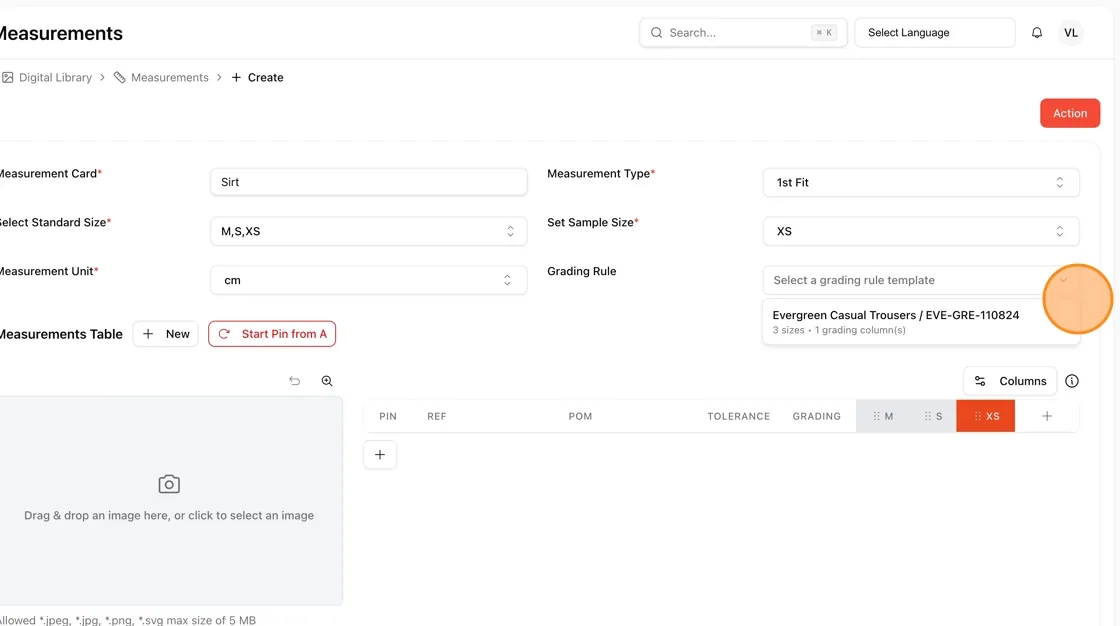Screen dimensions: 1120x626
Task: Click the notification bell icon
Action: (x=1036, y=33)
